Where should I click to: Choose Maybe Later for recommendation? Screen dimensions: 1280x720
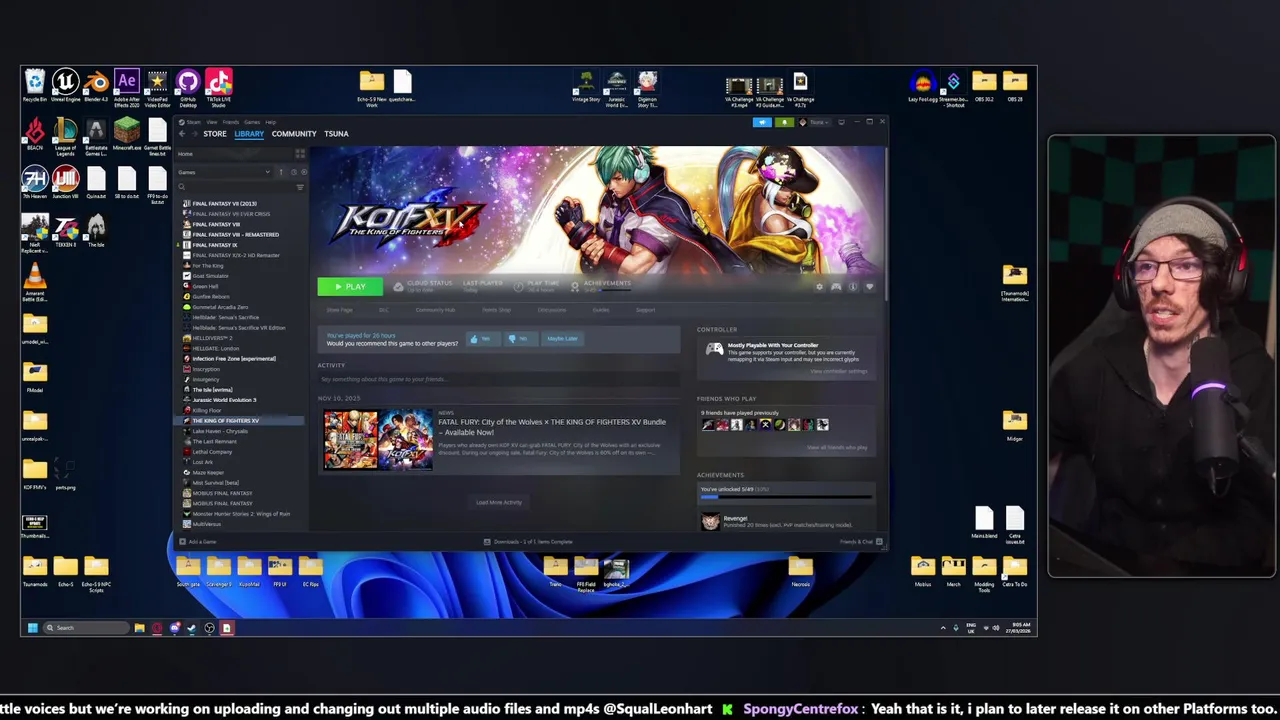coord(562,338)
